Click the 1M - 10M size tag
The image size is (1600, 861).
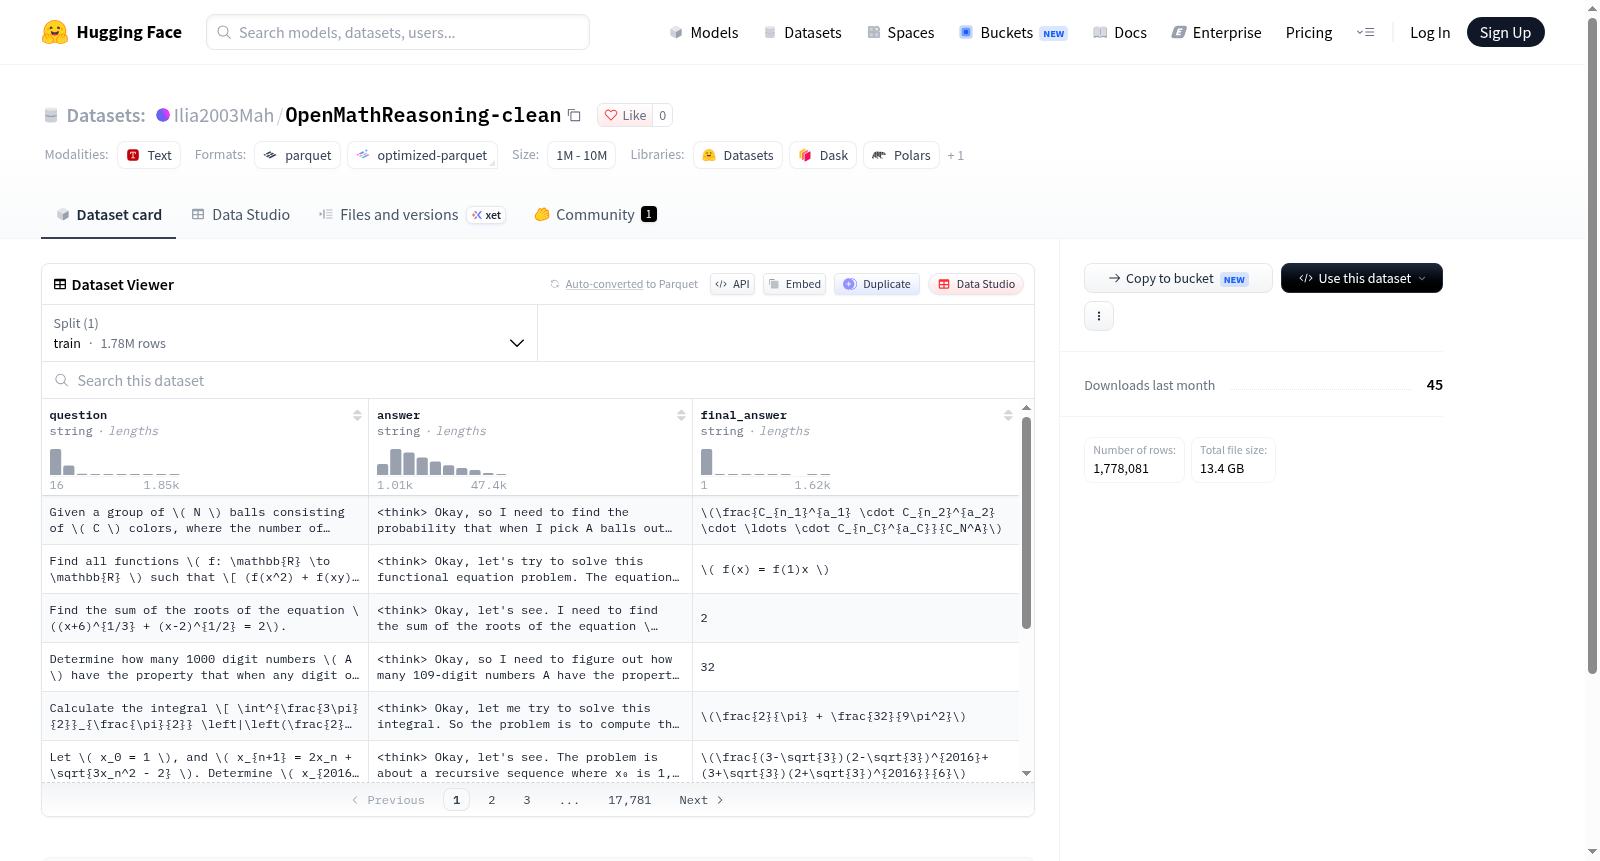(581, 155)
